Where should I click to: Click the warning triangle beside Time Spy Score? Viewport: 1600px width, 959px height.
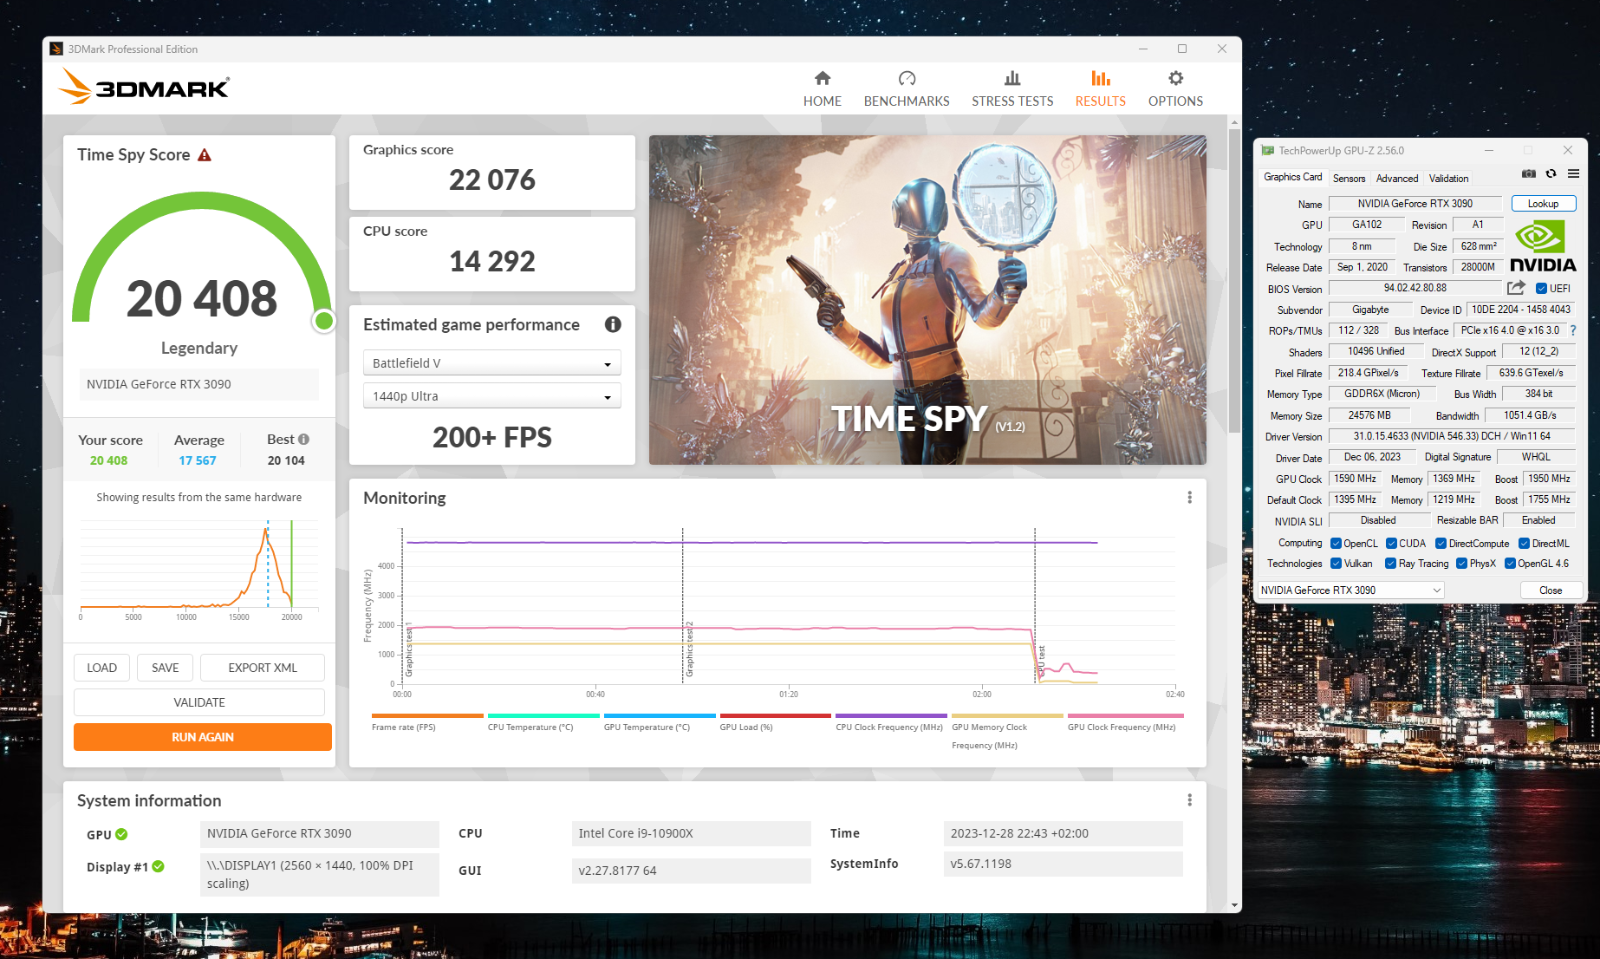pyautogui.click(x=204, y=155)
